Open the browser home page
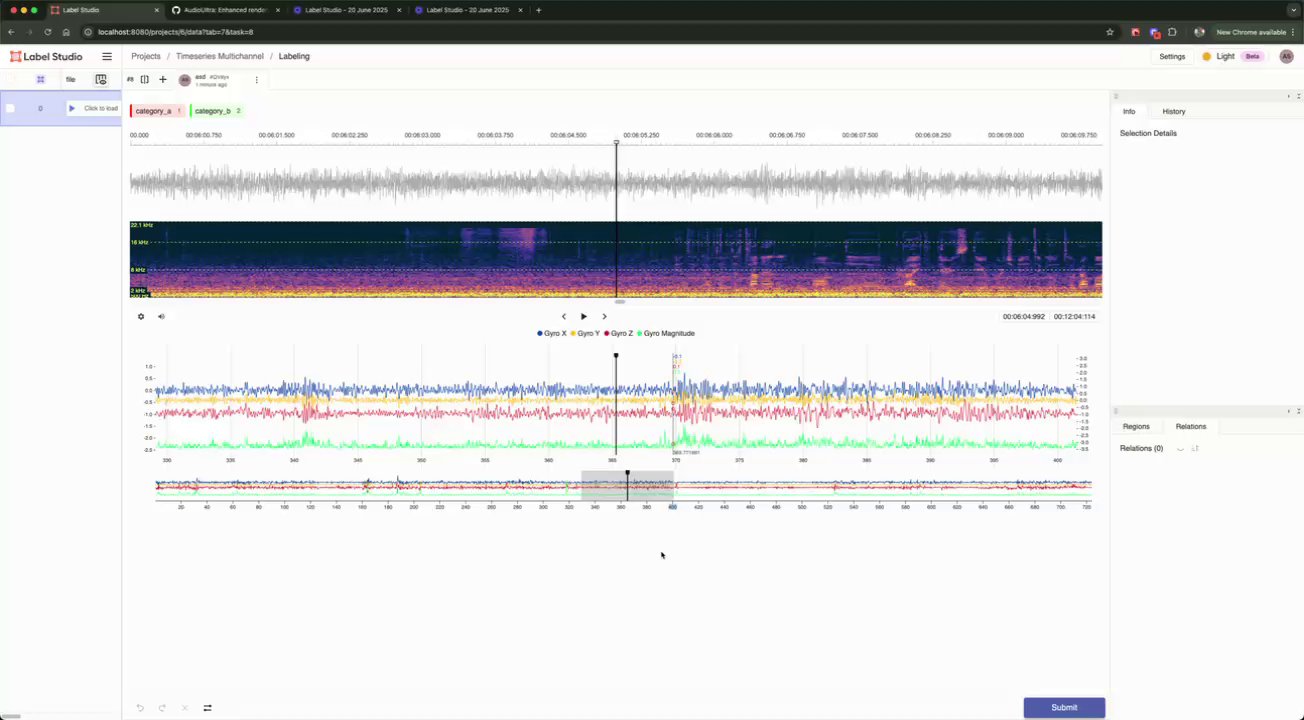The width and height of the screenshot is (1304, 720). pyautogui.click(x=66, y=32)
